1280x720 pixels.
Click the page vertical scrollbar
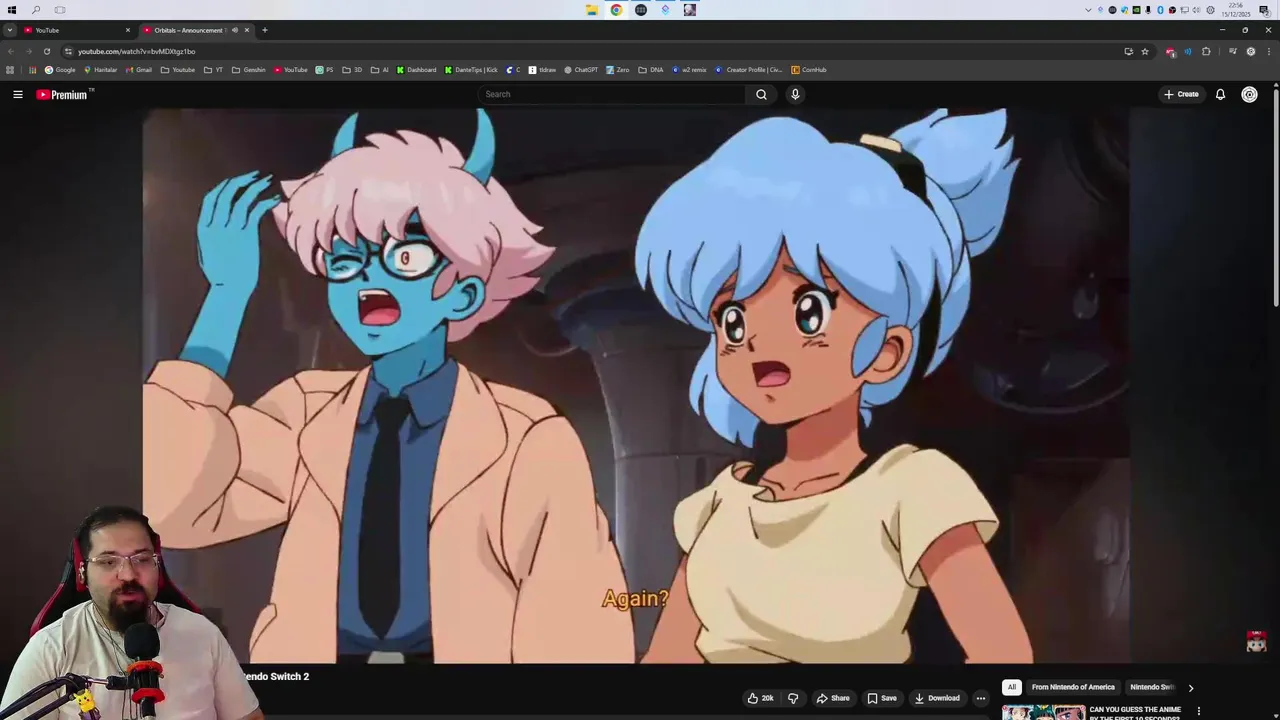click(x=1275, y=200)
